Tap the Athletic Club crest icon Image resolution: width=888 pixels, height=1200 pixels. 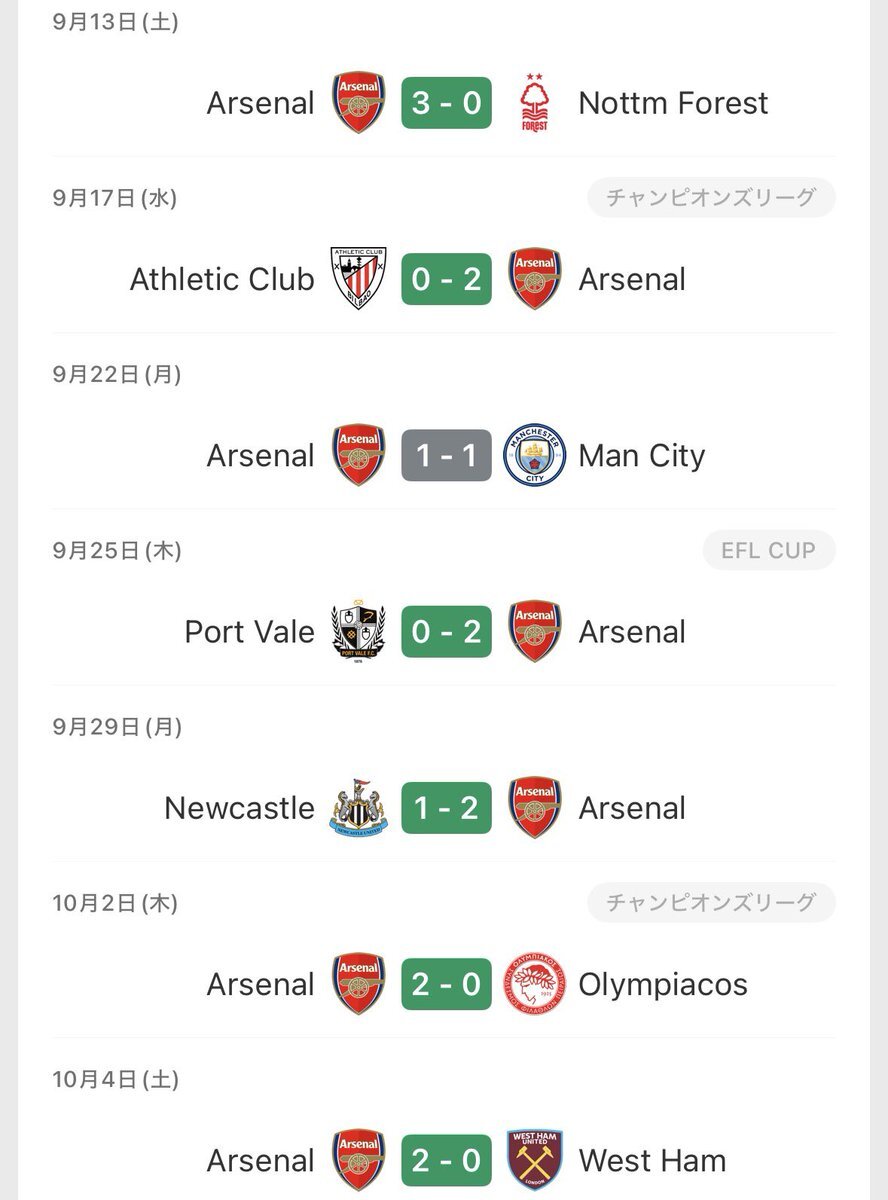pyautogui.click(x=358, y=279)
